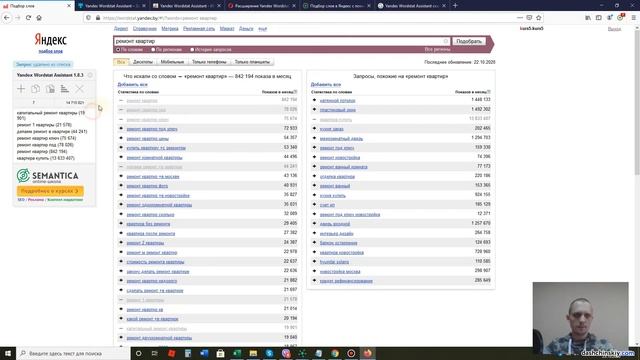Switch to the 'Только планшеты' tab

252,62
